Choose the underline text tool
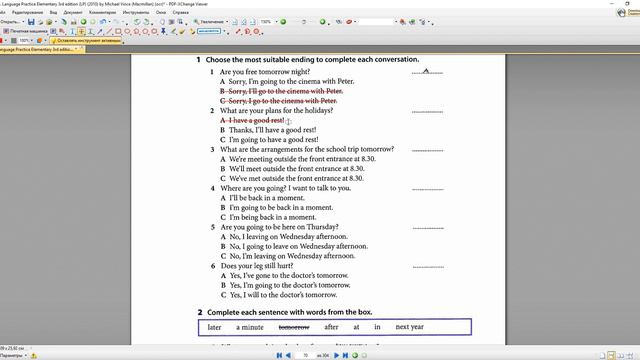 [90, 31]
